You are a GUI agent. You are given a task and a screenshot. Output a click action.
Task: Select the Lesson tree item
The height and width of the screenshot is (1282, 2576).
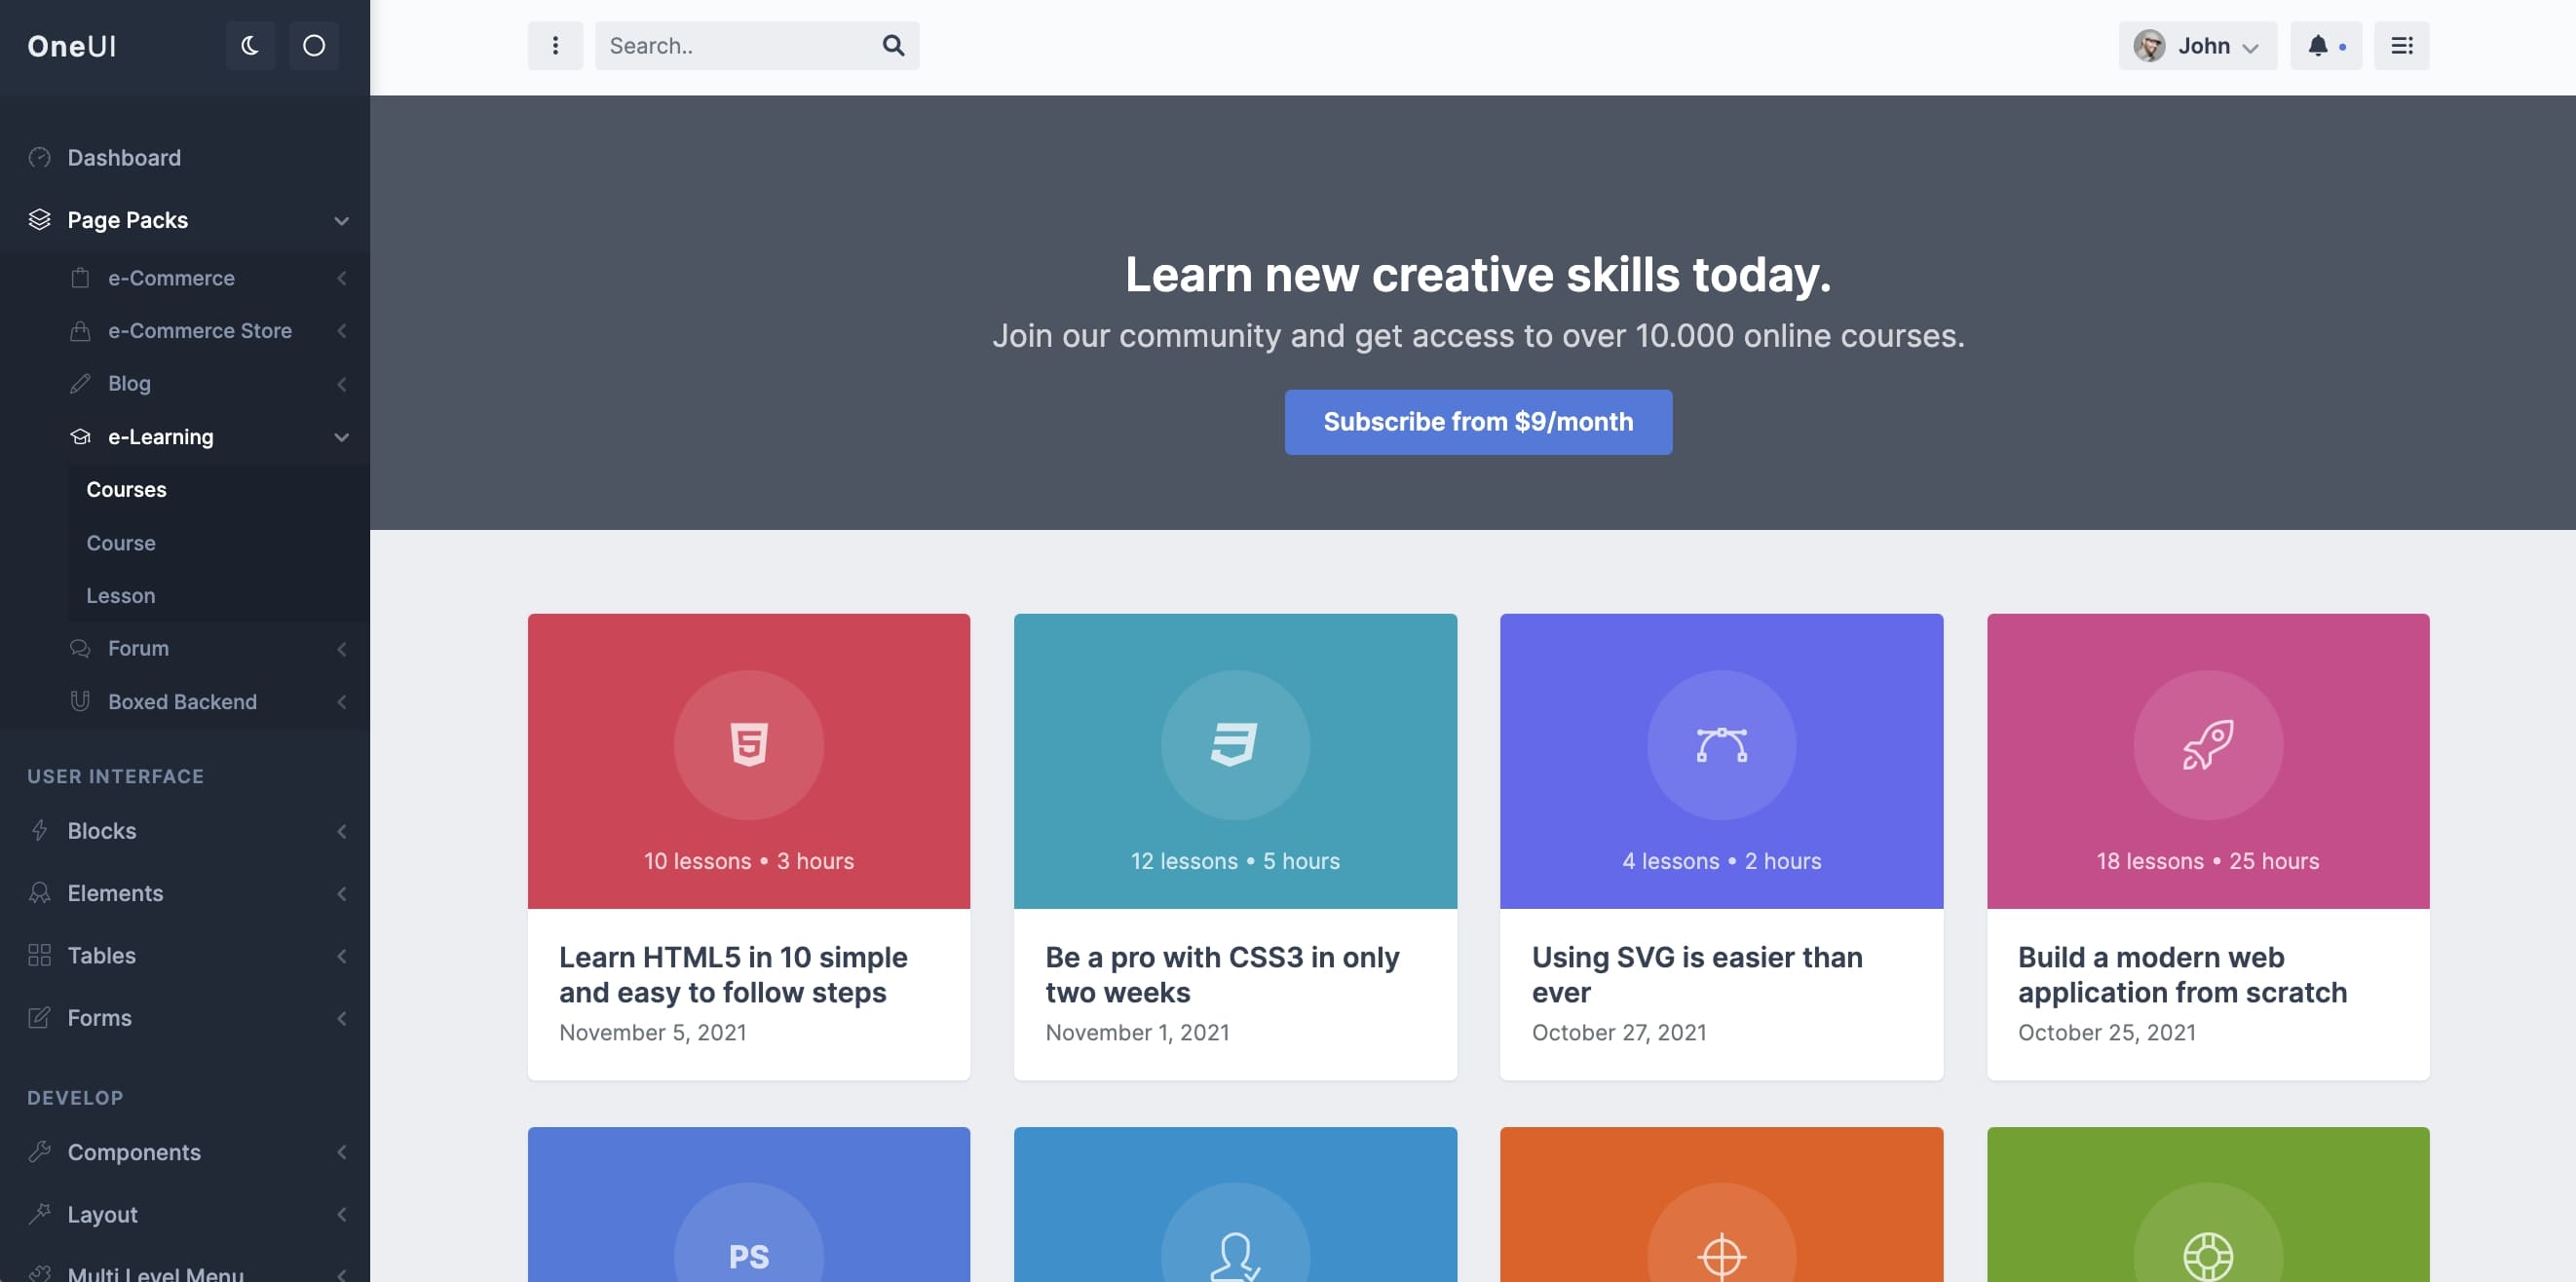point(120,595)
